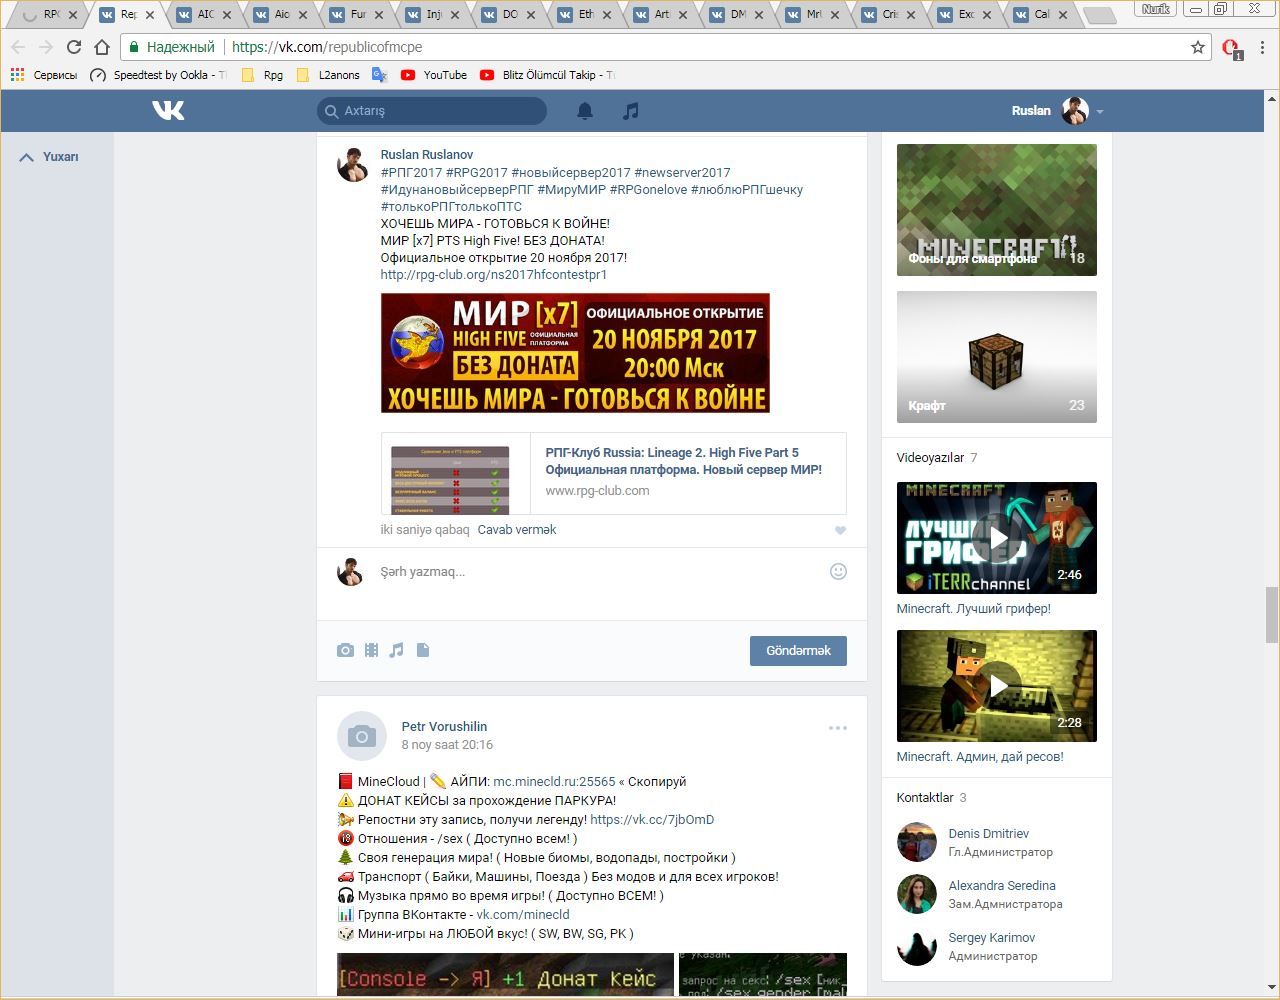The width and height of the screenshot is (1280, 1000).
Task: Open Ruslan Ruslanov author name link
Action: pos(427,155)
